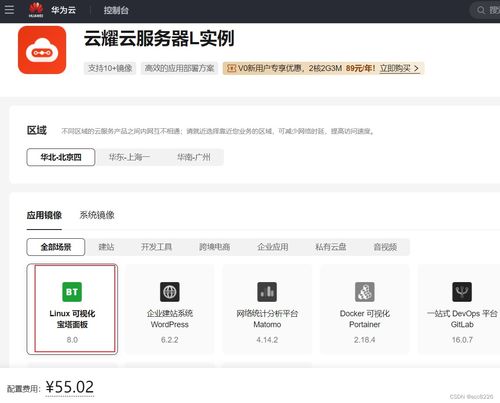This screenshot has height=403, width=500.
Task: Open the hamburger navigation menu
Action: 9,10
